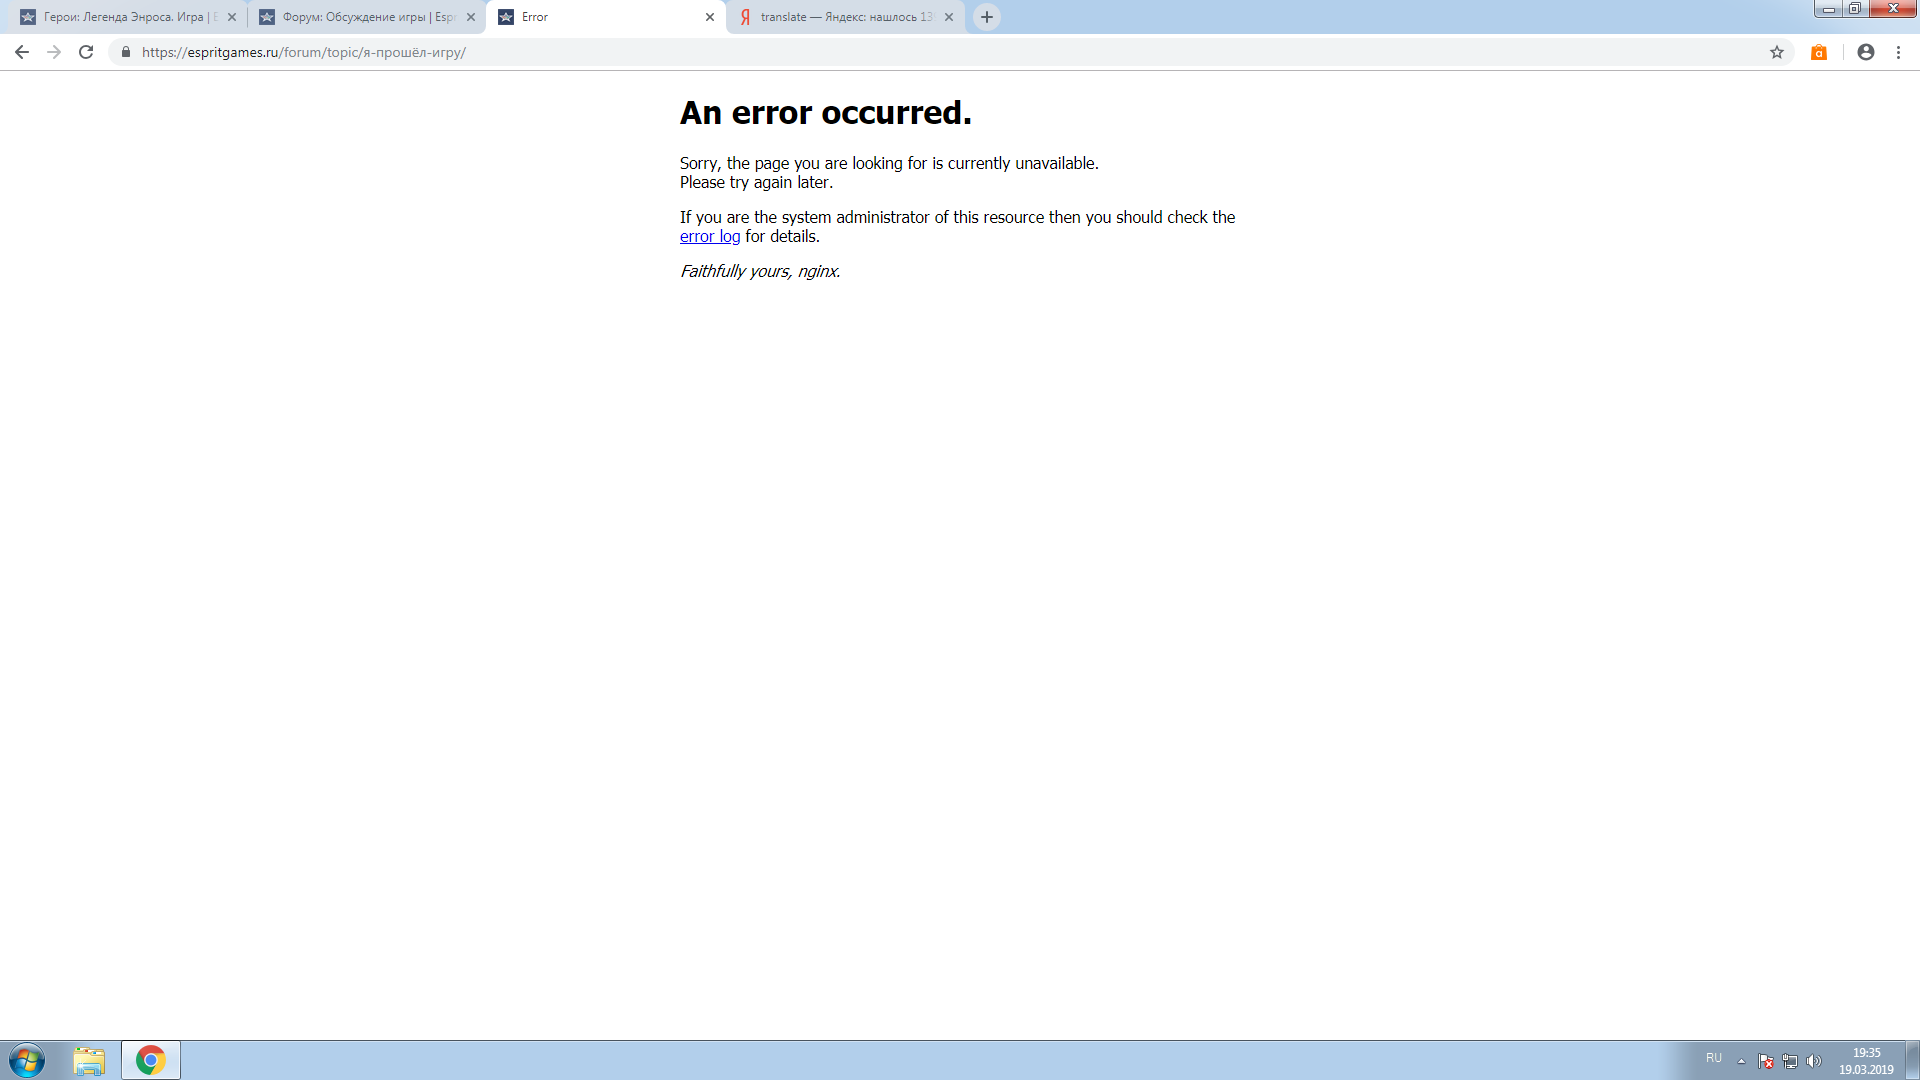Open the error log link
The image size is (1920, 1080).
point(710,237)
